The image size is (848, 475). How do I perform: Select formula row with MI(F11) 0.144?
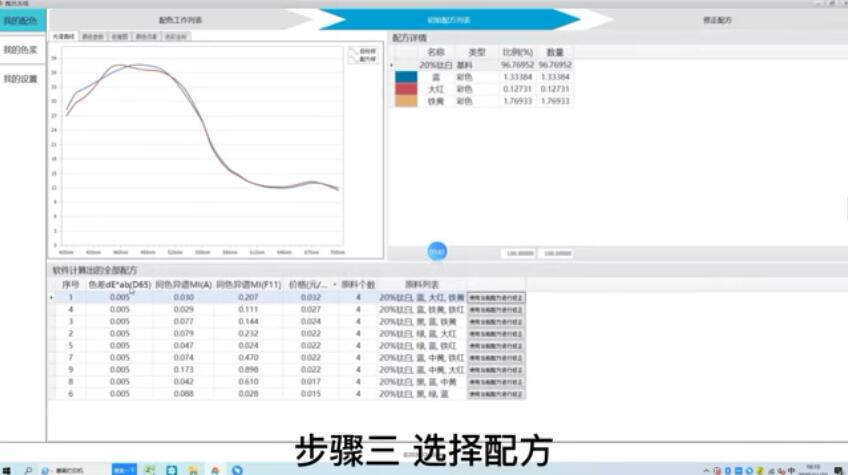[287, 321]
